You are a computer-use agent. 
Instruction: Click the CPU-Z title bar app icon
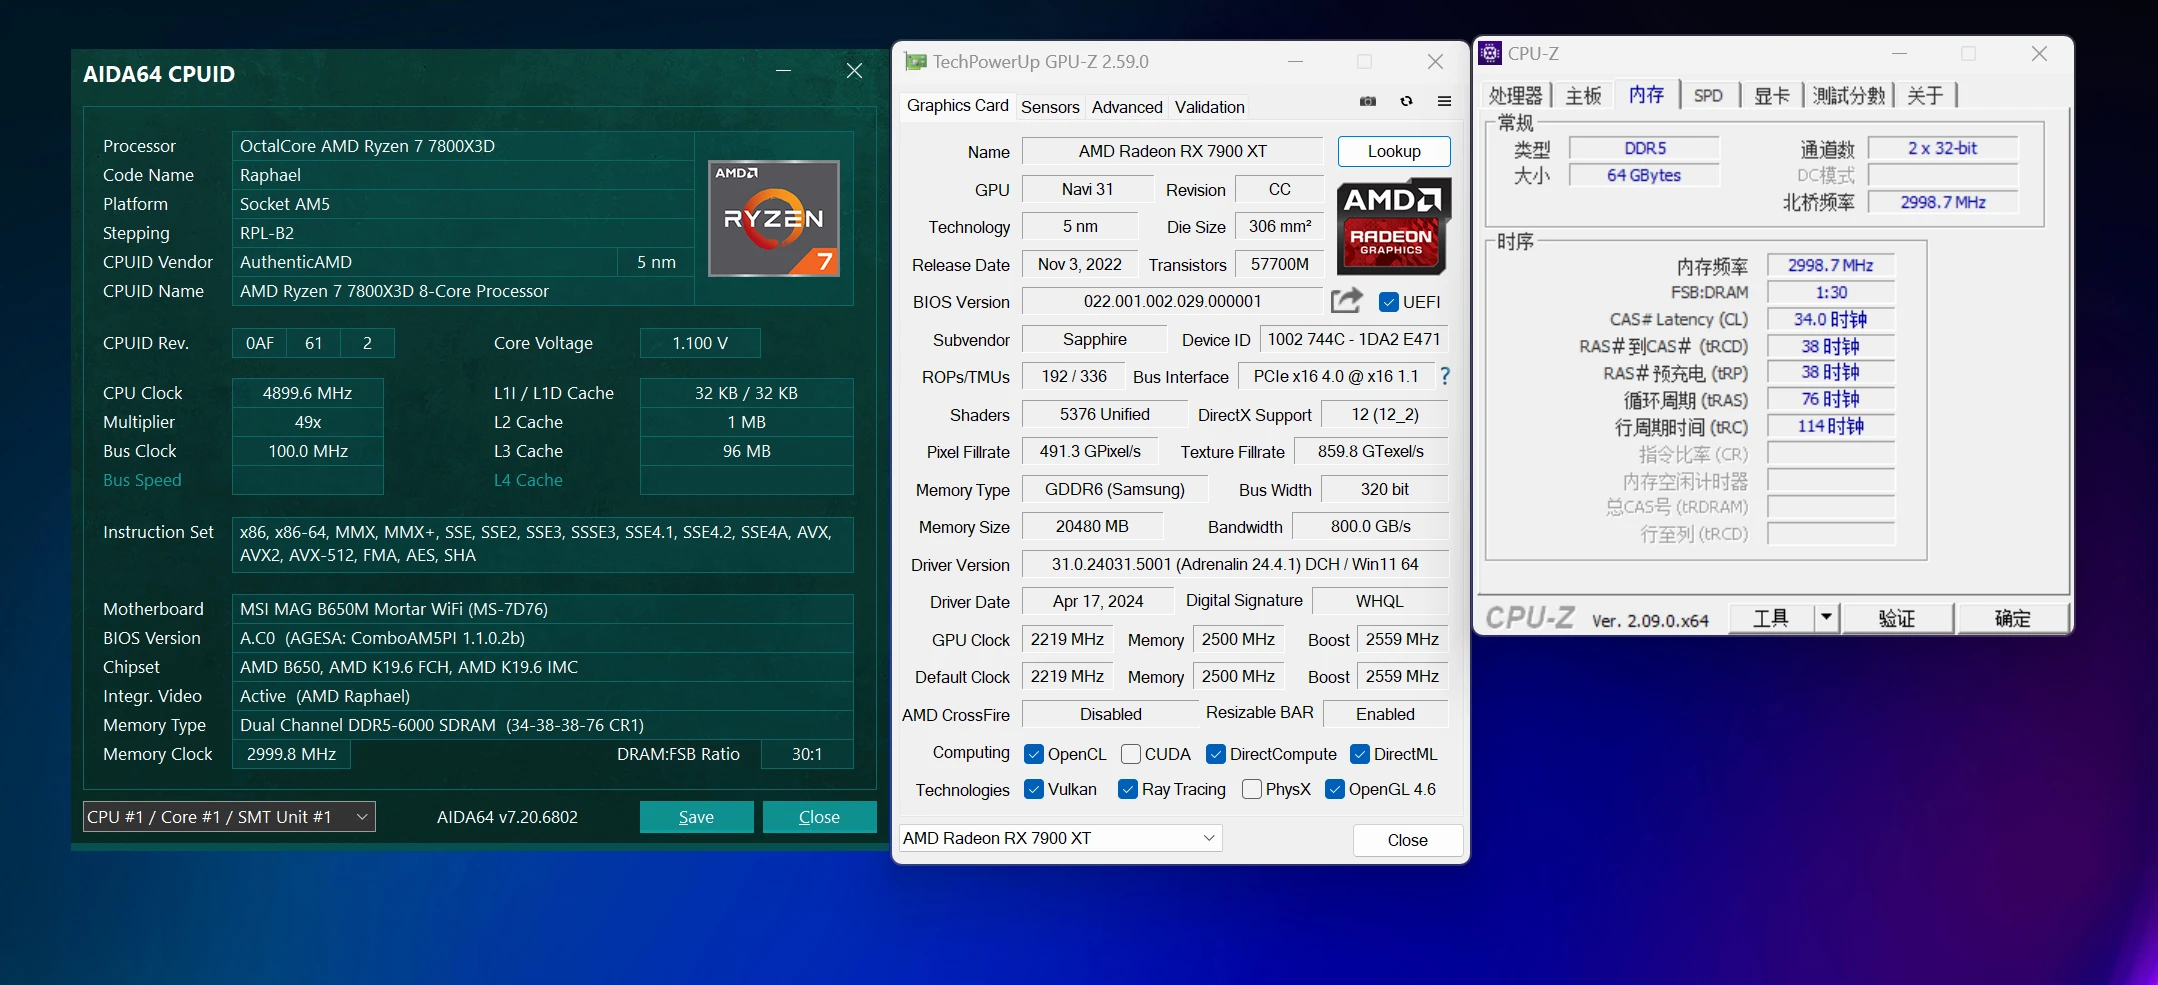click(x=1490, y=53)
